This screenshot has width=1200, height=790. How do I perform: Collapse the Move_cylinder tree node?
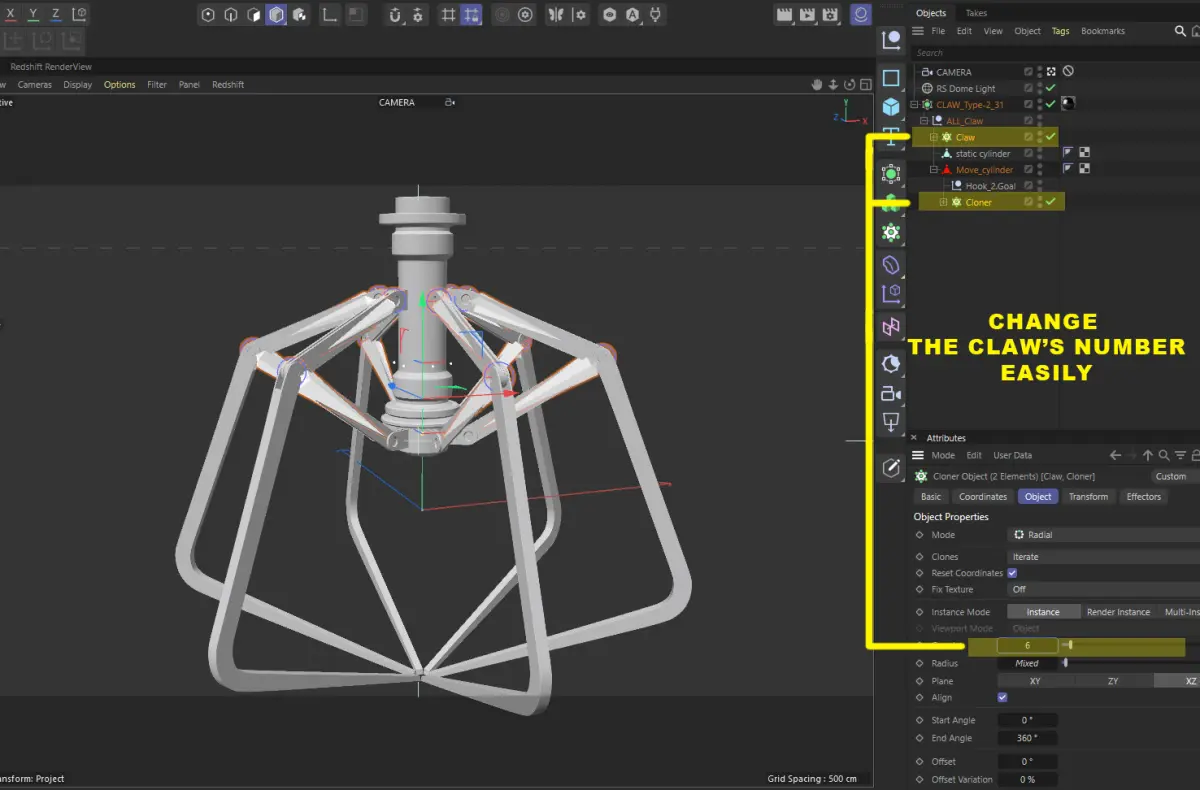(933, 170)
